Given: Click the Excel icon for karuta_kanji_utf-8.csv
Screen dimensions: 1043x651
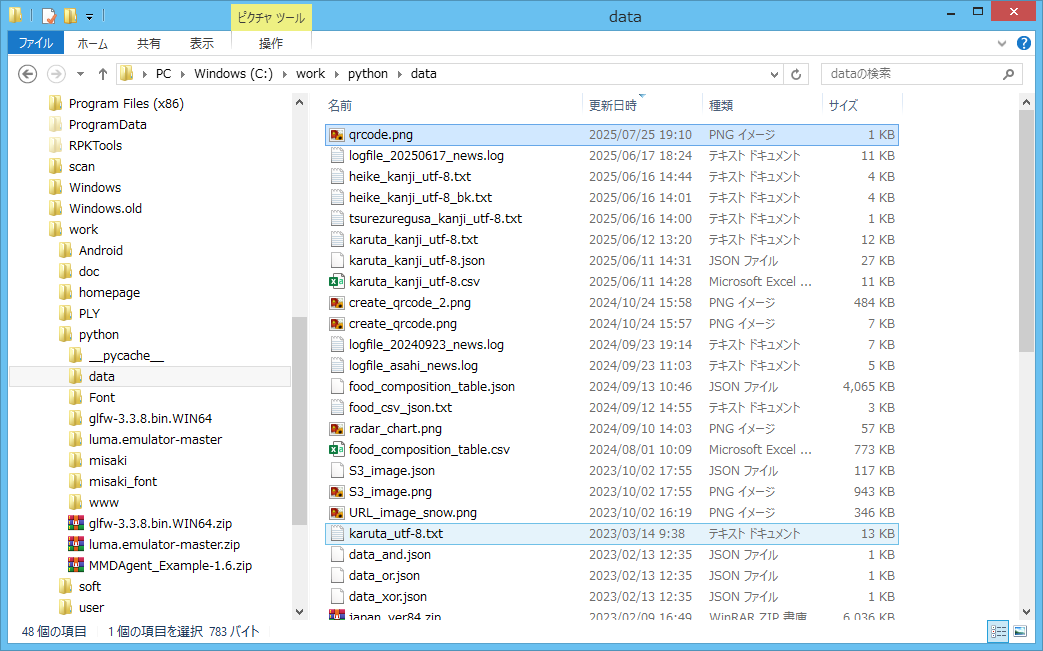Looking at the screenshot, I should [x=337, y=282].
